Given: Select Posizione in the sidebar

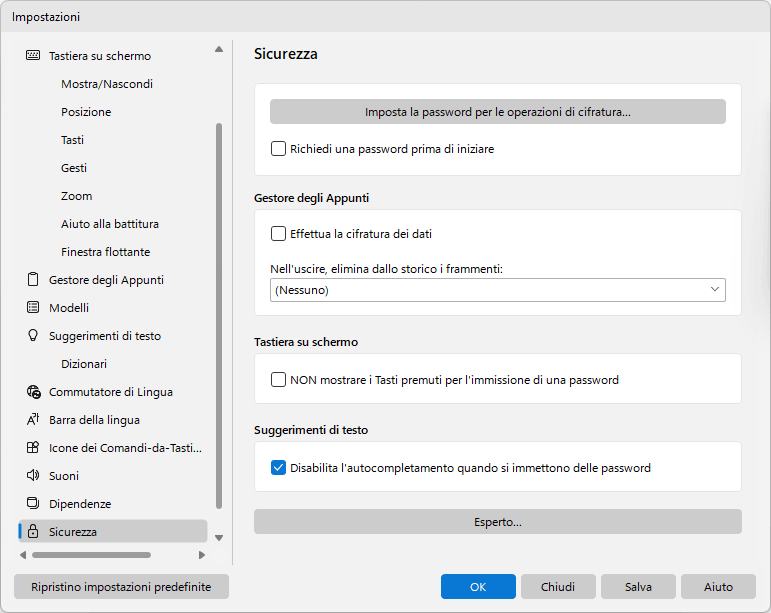Looking at the screenshot, I should coord(86,112).
